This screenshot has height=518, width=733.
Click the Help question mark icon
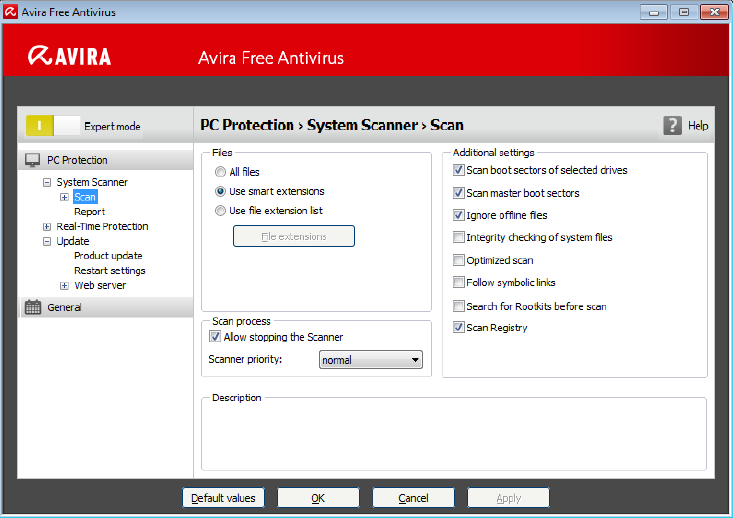672,126
